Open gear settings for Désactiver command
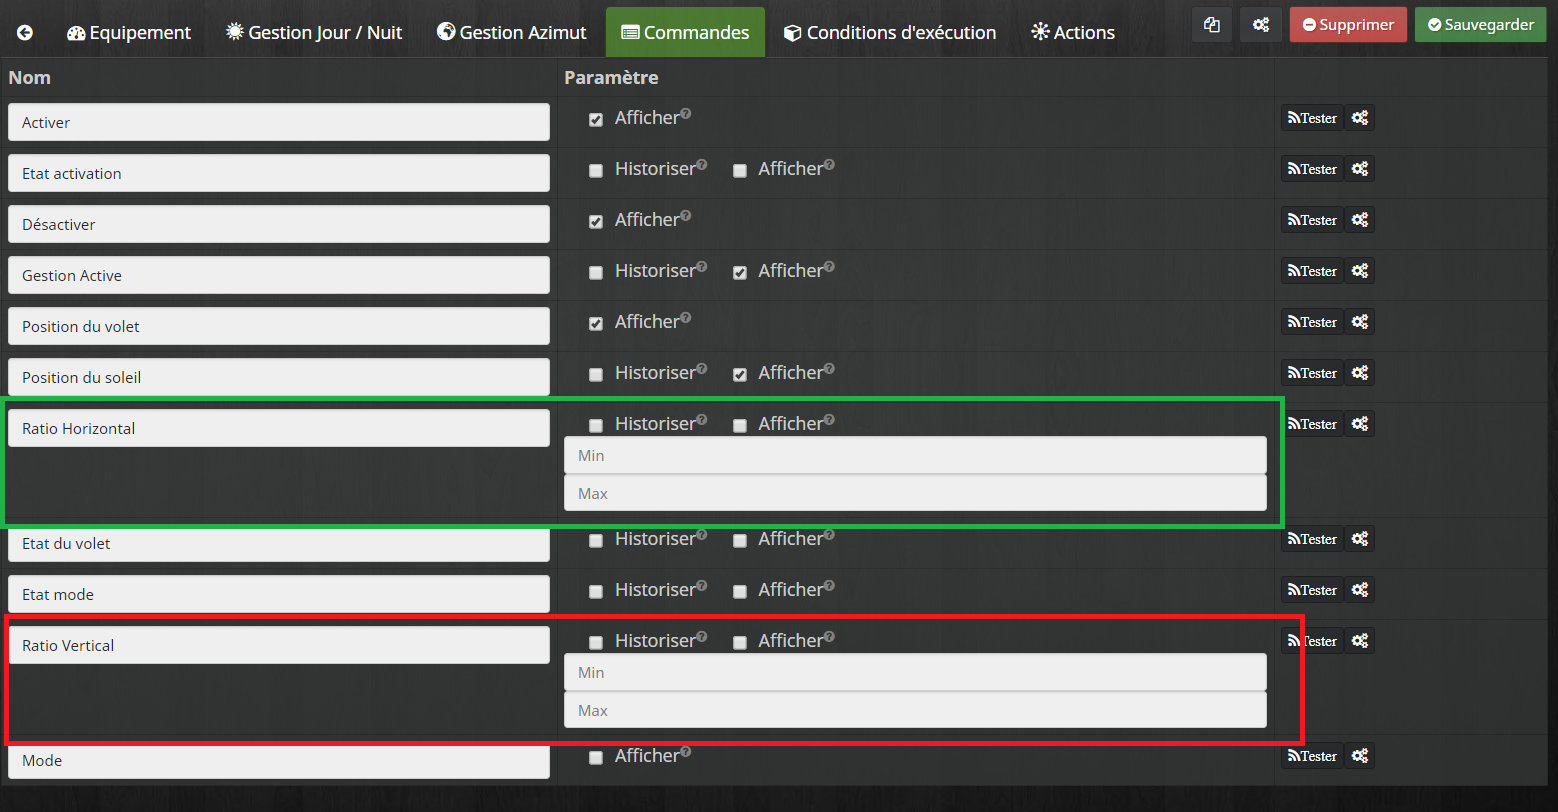 (x=1359, y=220)
